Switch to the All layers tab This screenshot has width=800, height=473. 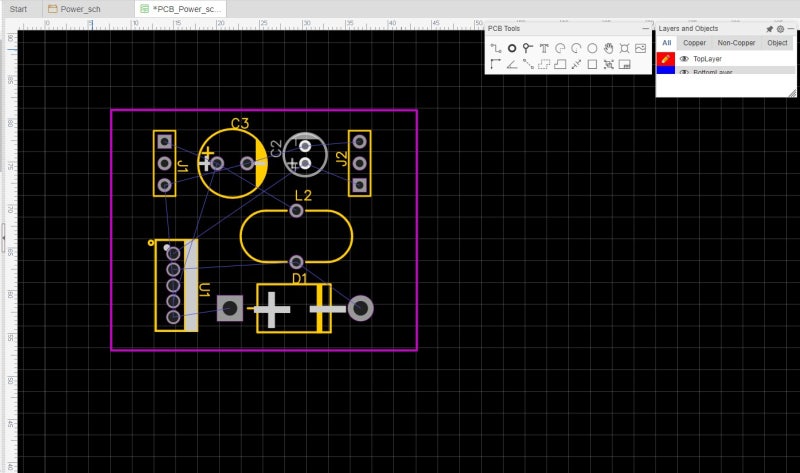coord(666,43)
